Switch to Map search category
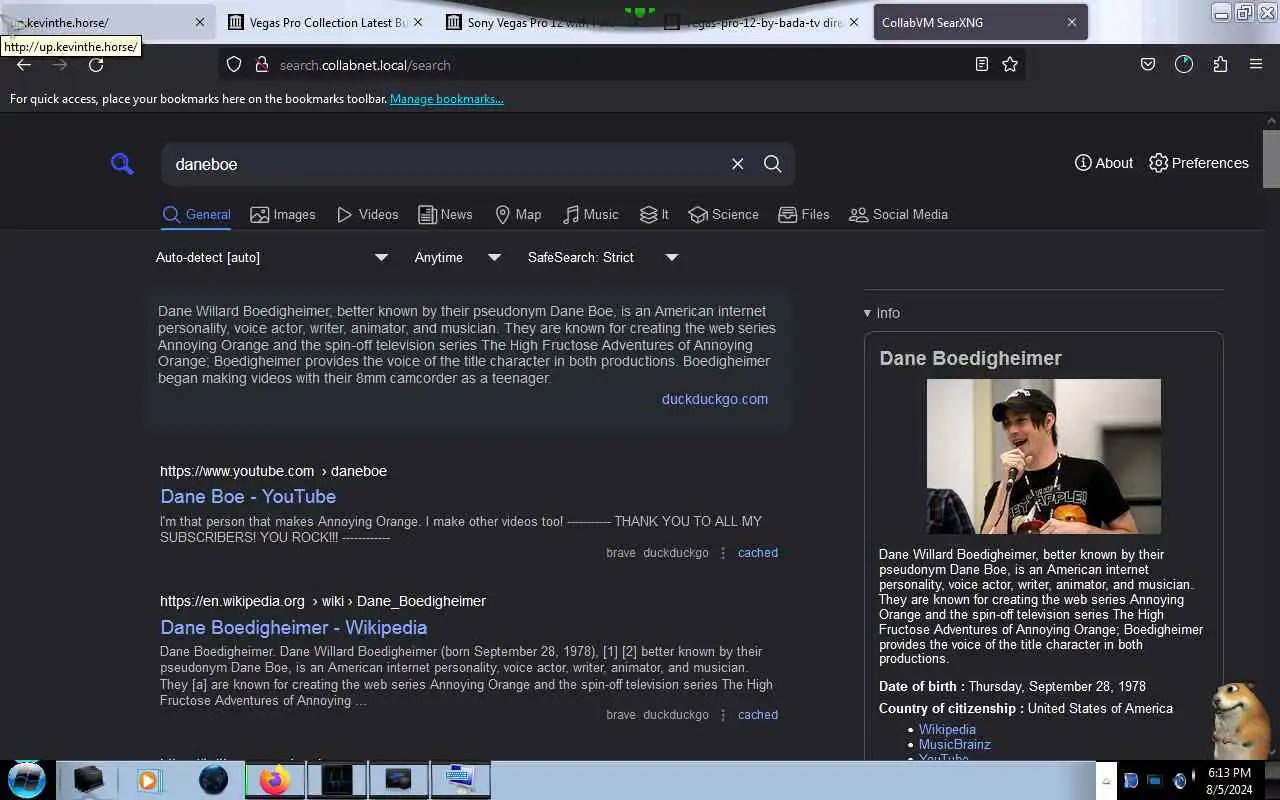This screenshot has height=800, width=1280. click(518, 214)
